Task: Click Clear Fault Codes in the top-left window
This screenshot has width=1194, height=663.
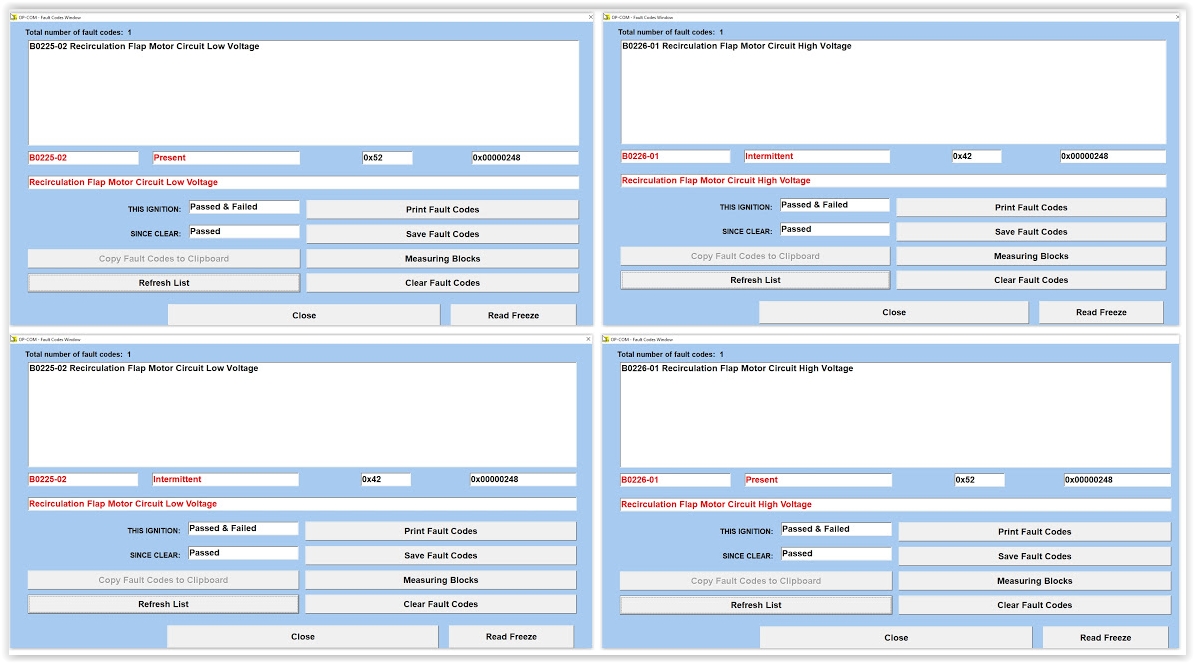Action: click(442, 283)
